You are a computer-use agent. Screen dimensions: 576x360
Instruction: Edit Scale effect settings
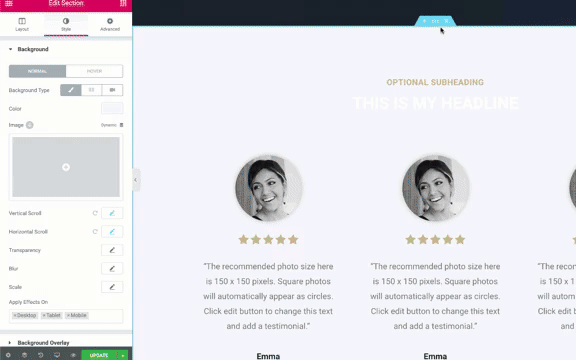point(112,287)
